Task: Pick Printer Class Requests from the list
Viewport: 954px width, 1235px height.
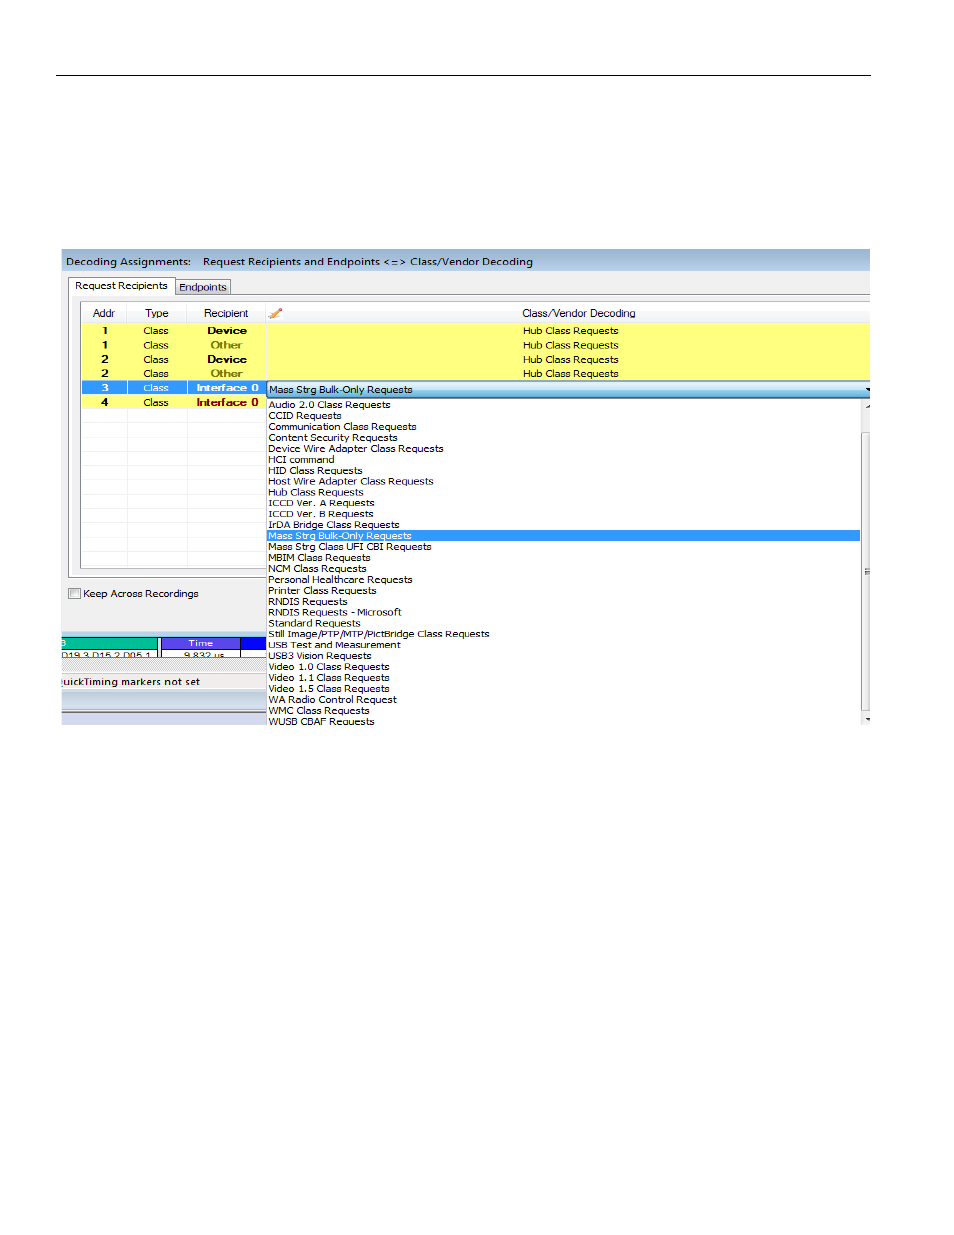Action: click(322, 591)
